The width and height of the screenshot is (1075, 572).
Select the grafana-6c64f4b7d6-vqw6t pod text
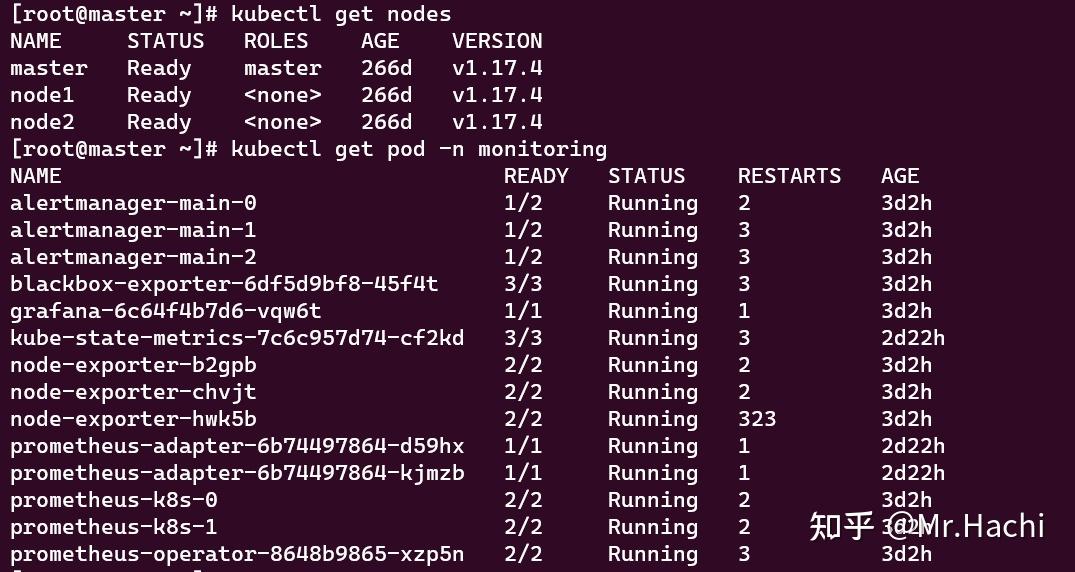[x=165, y=311]
